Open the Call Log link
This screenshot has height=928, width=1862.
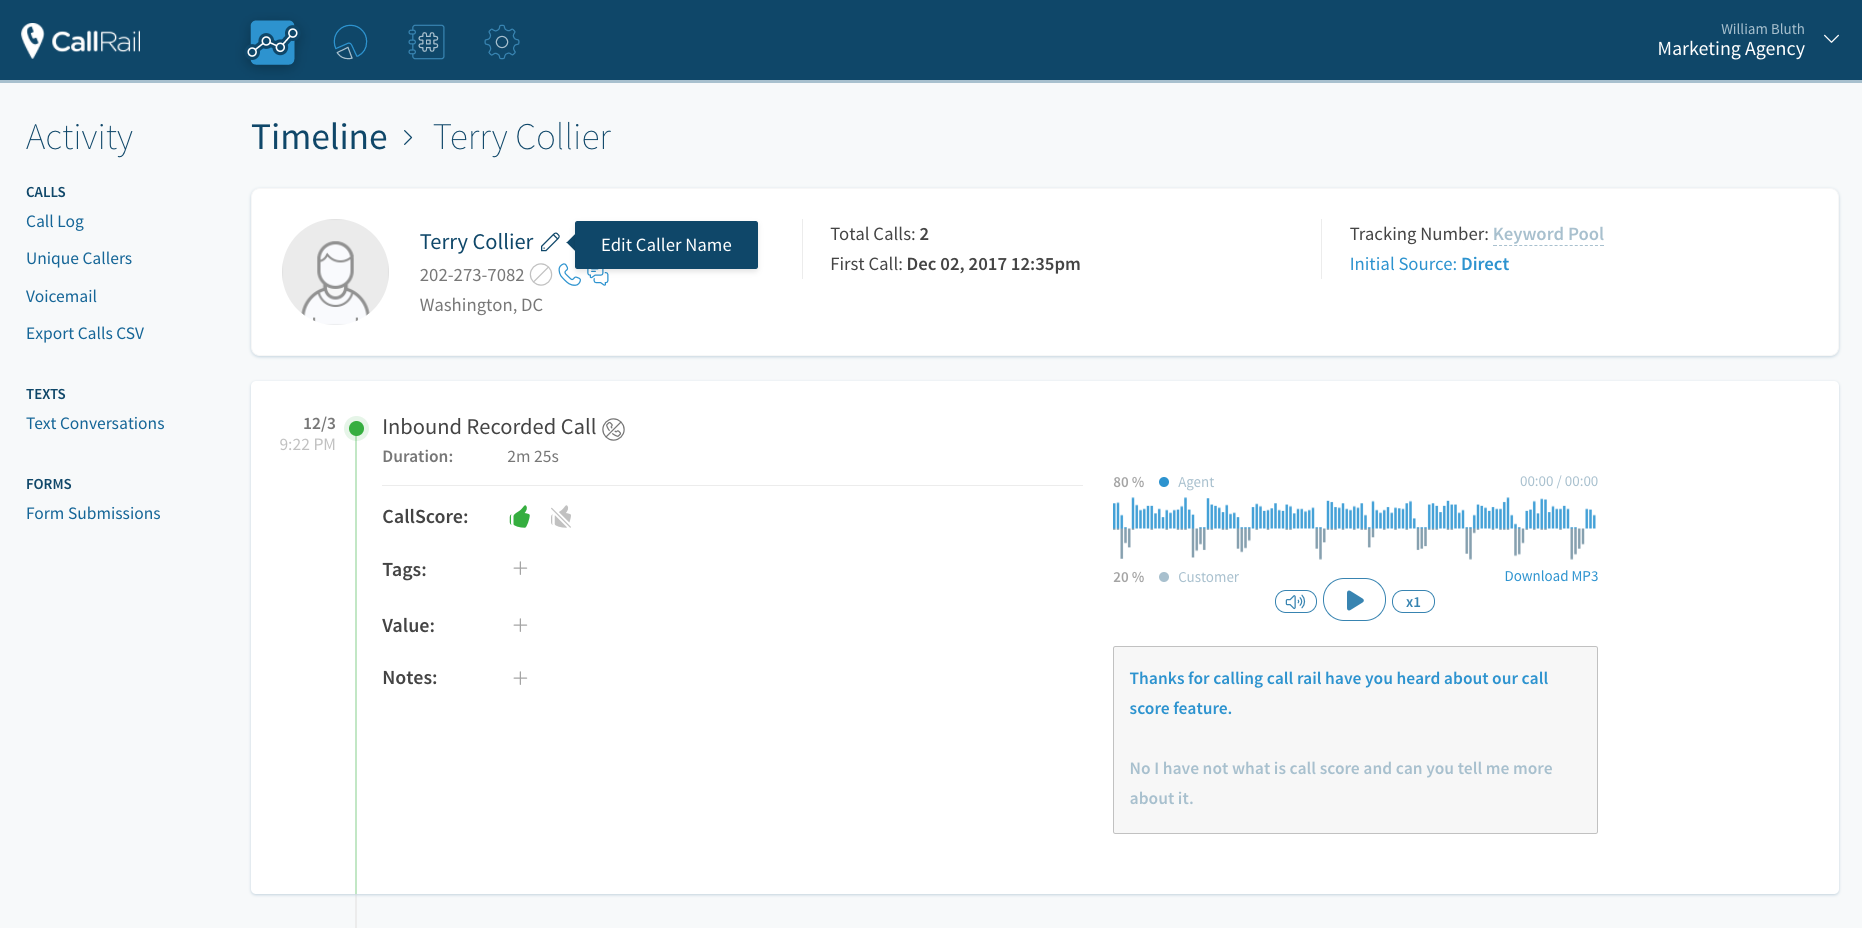(x=55, y=221)
